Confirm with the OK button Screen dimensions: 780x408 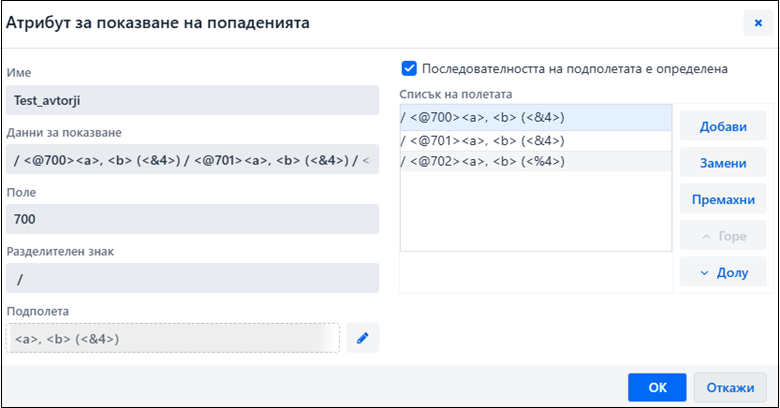point(657,388)
